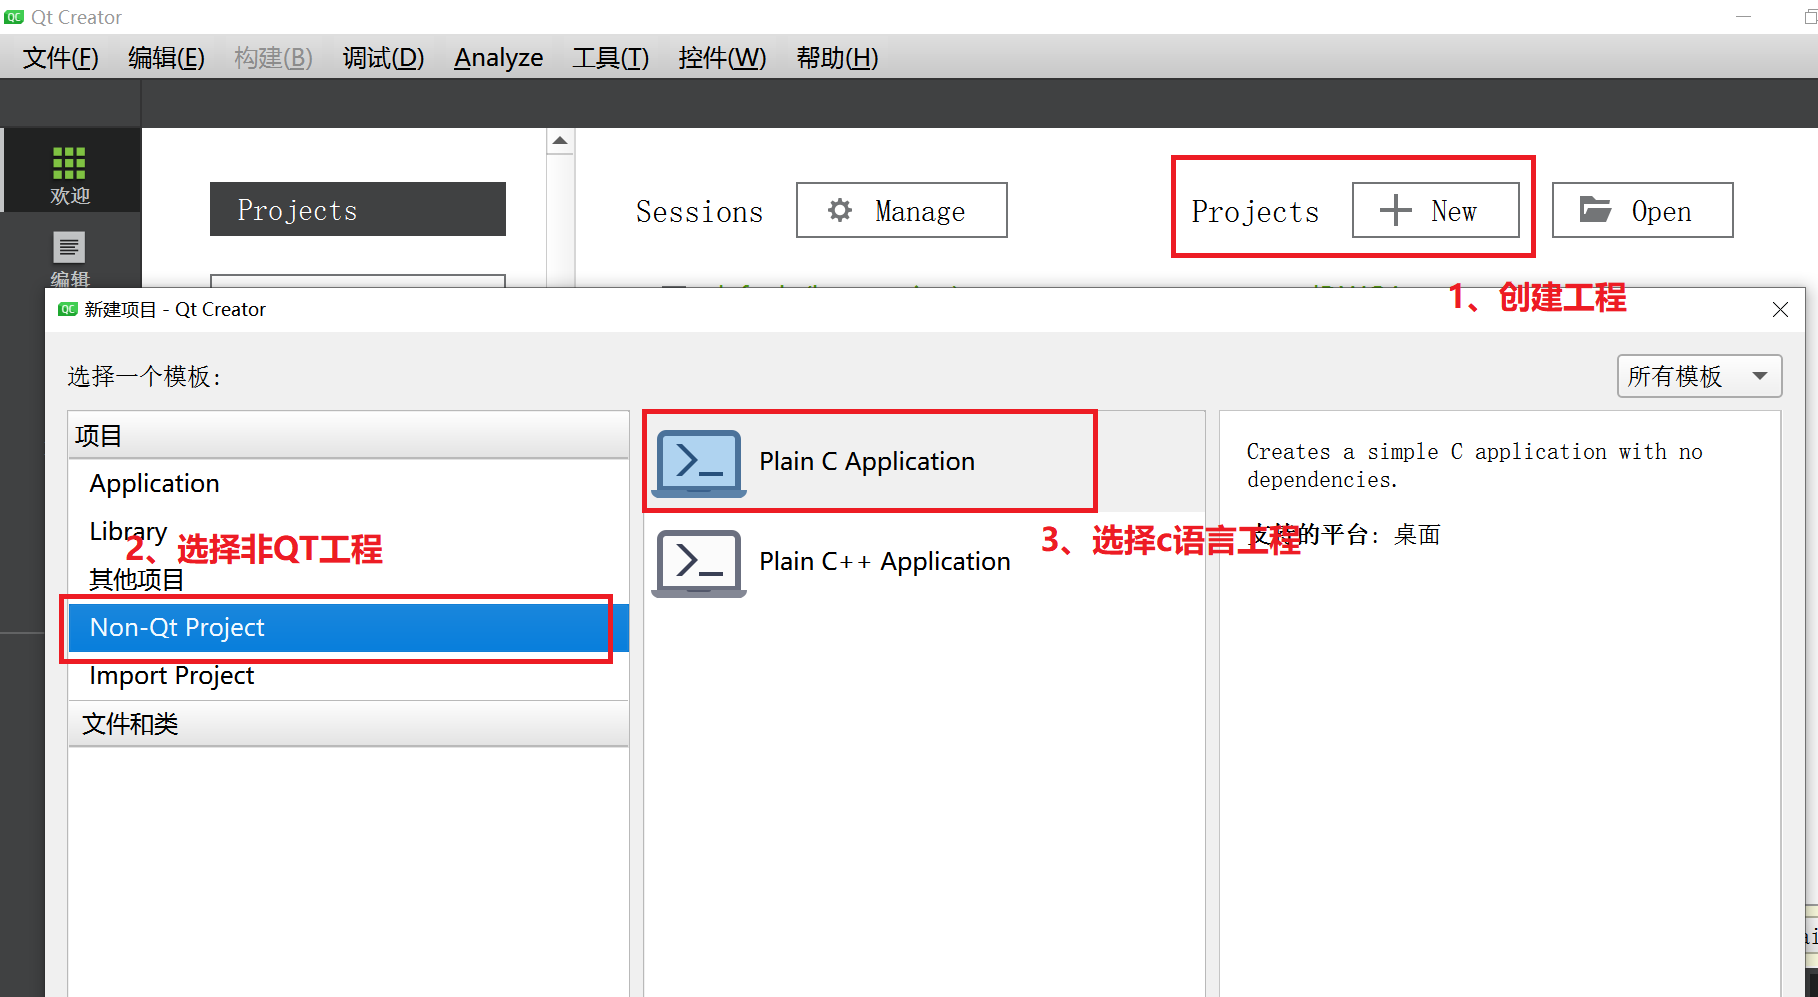Open the 所有模板 template filter dropdown
Viewport: 1818px width, 997px height.
click(1698, 376)
